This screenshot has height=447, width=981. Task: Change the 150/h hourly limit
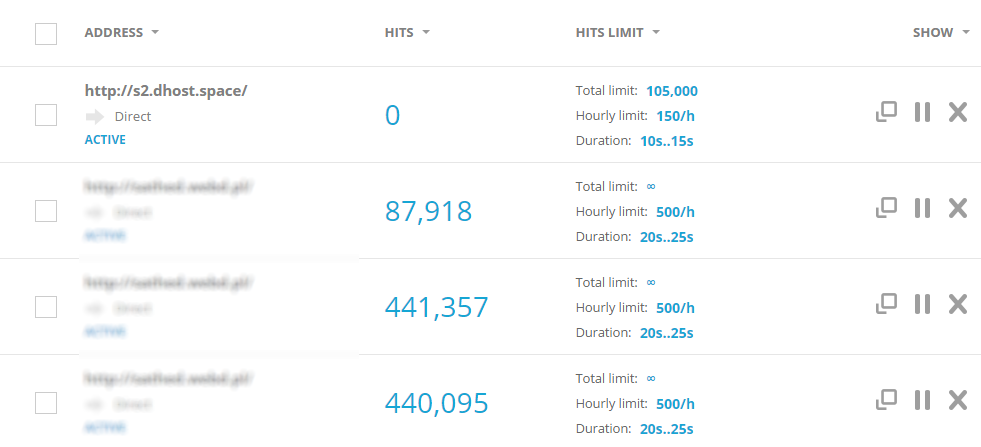pos(675,116)
